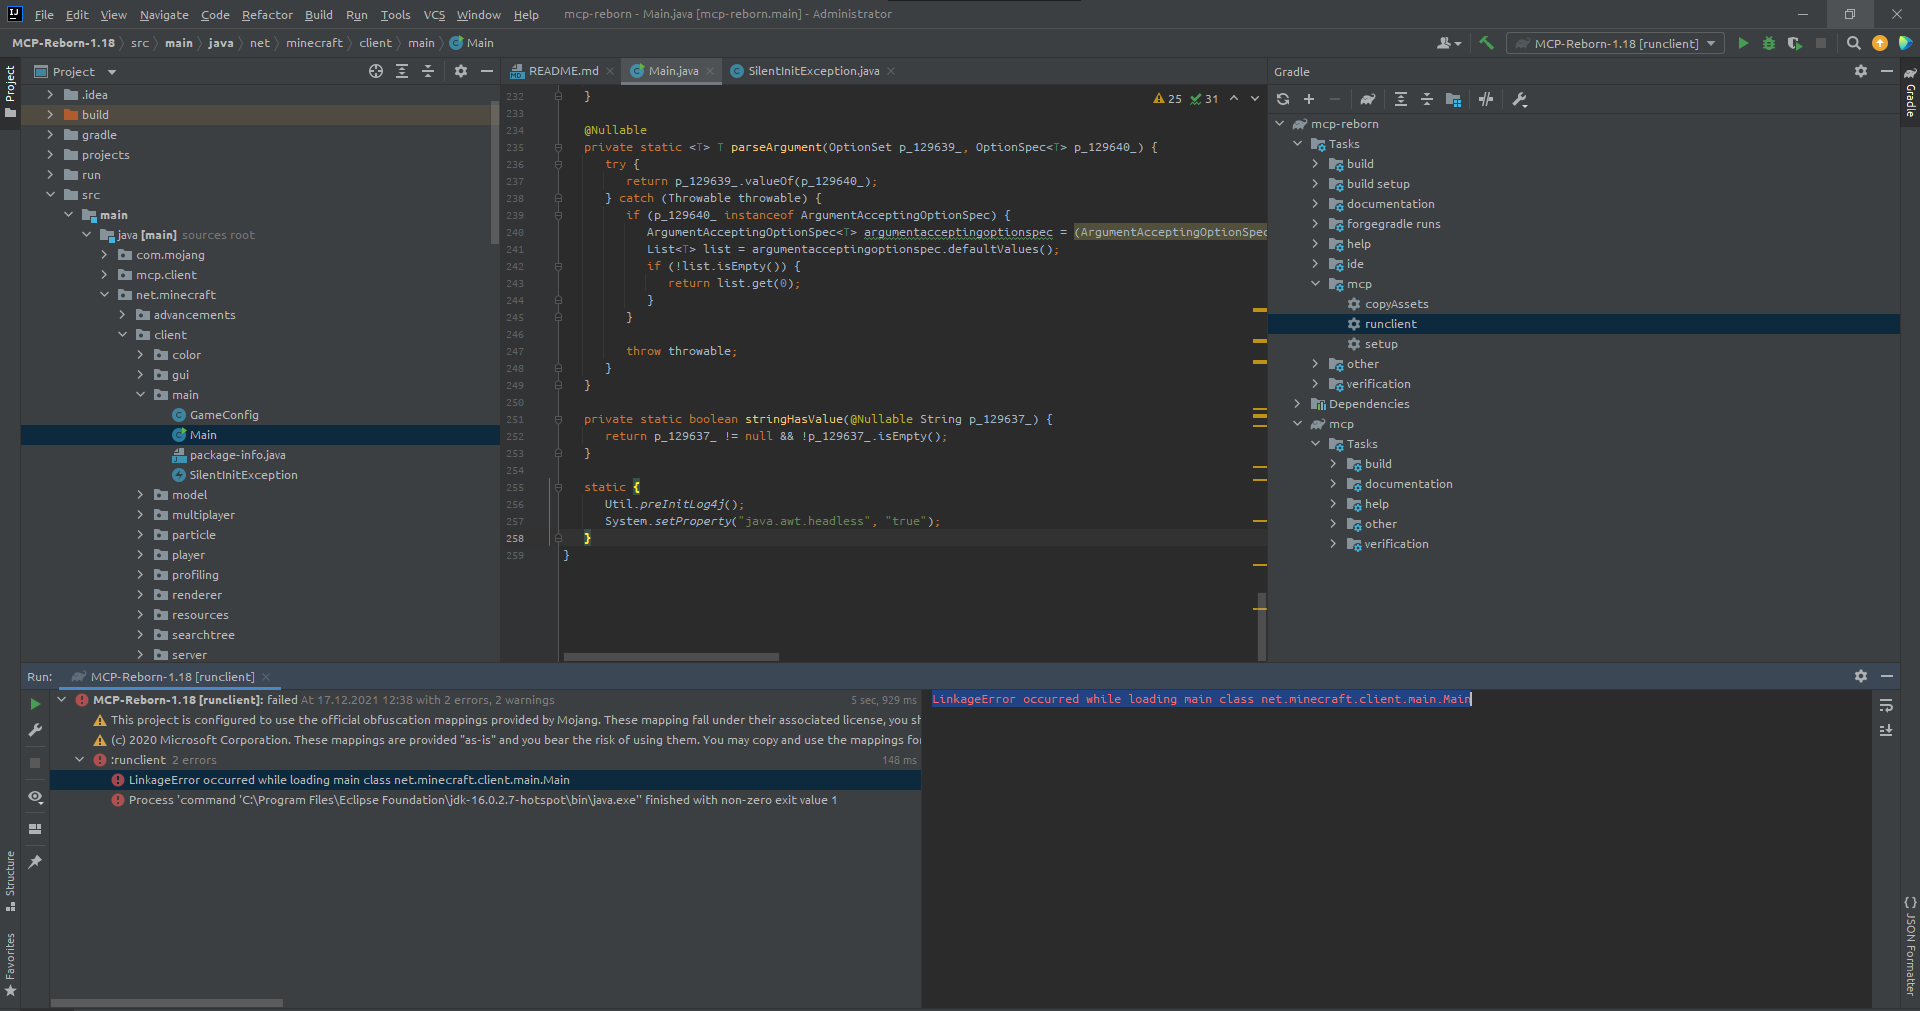The image size is (1920, 1011).
Task: Refresh all Gradle projects
Action: click(1281, 99)
